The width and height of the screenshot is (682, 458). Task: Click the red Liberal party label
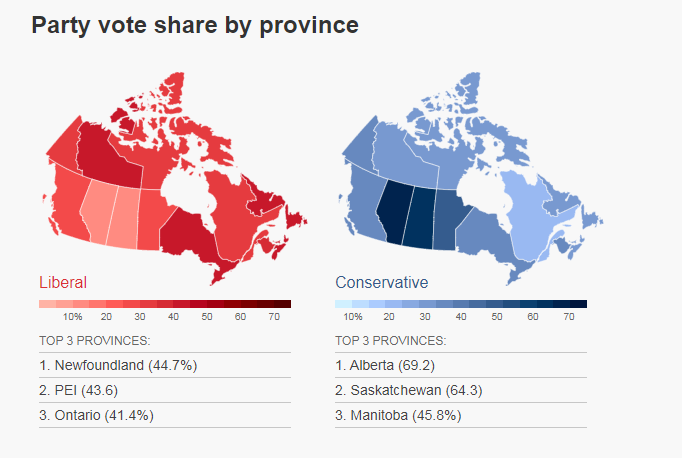[62, 283]
